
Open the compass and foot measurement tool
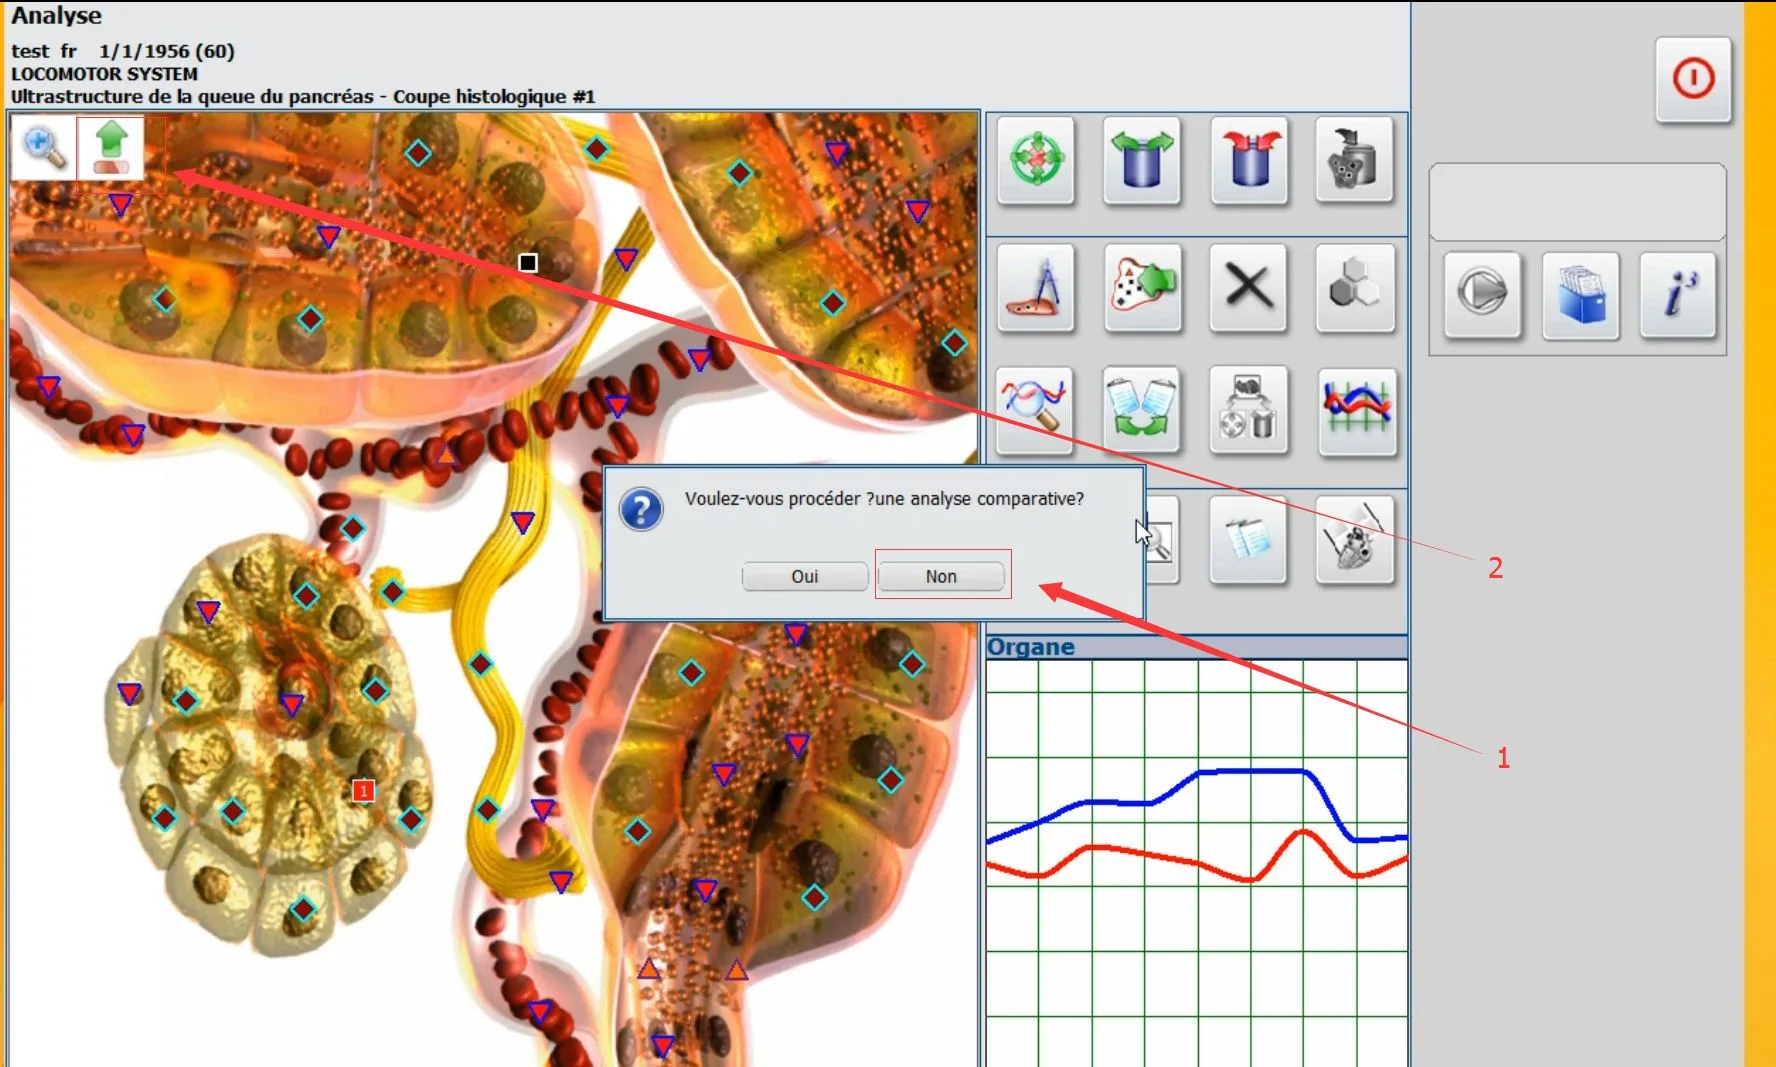coord(1036,288)
